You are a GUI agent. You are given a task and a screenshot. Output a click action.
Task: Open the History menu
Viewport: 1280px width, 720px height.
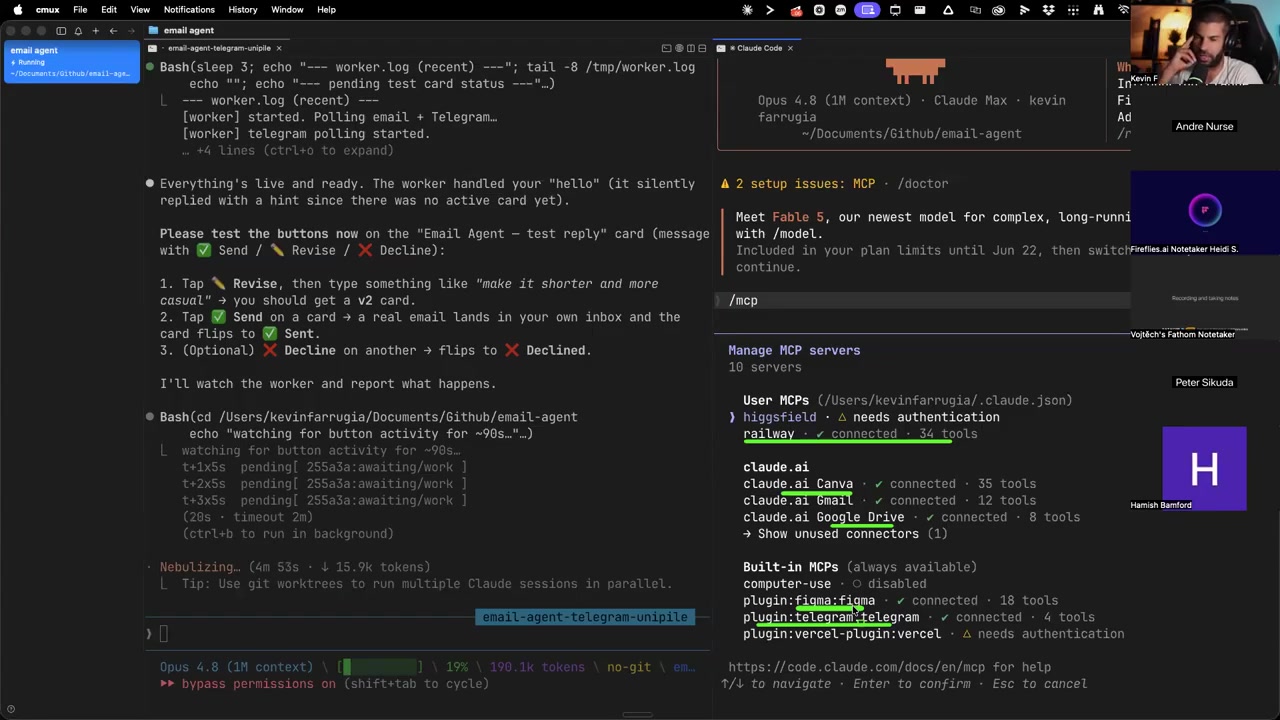[x=243, y=9]
